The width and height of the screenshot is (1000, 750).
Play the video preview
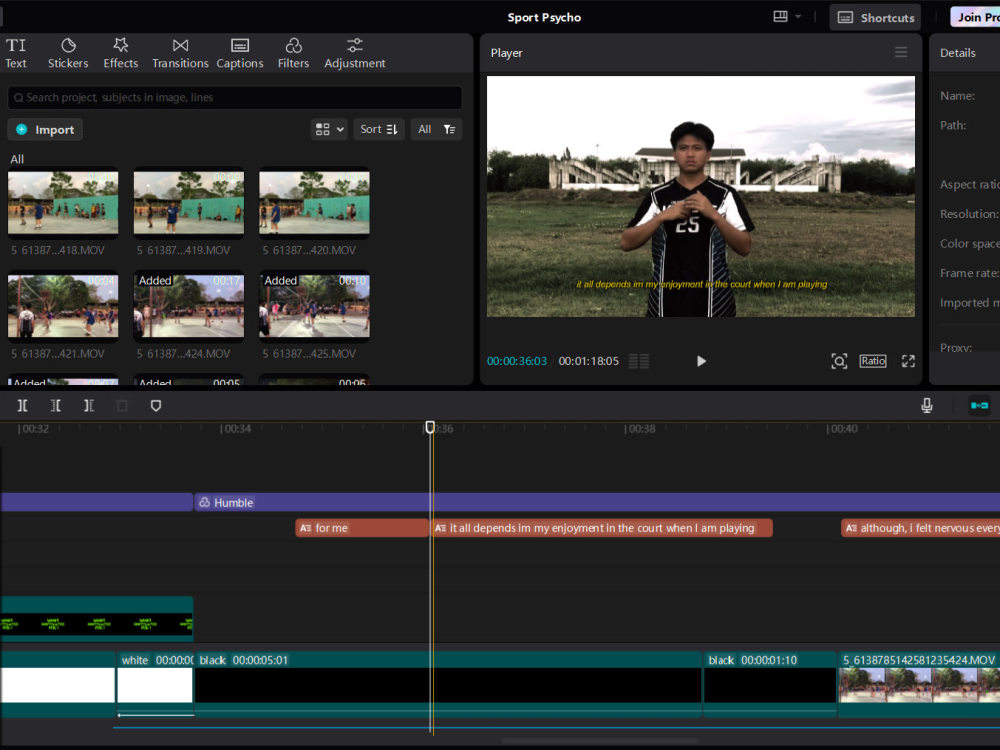point(701,361)
